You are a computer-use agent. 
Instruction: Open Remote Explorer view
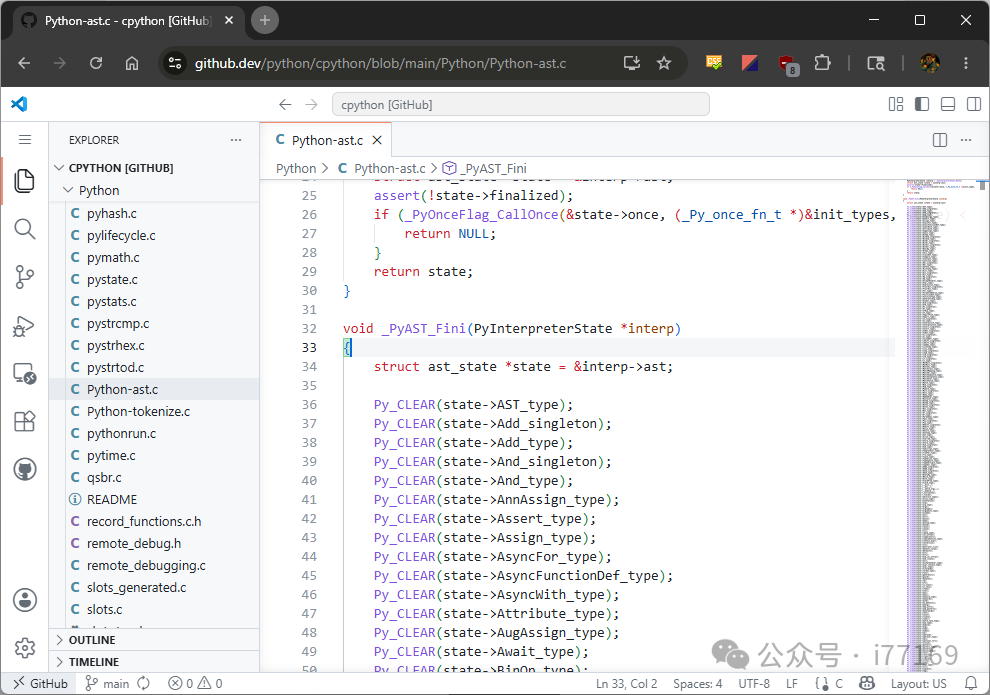[25, 374]
